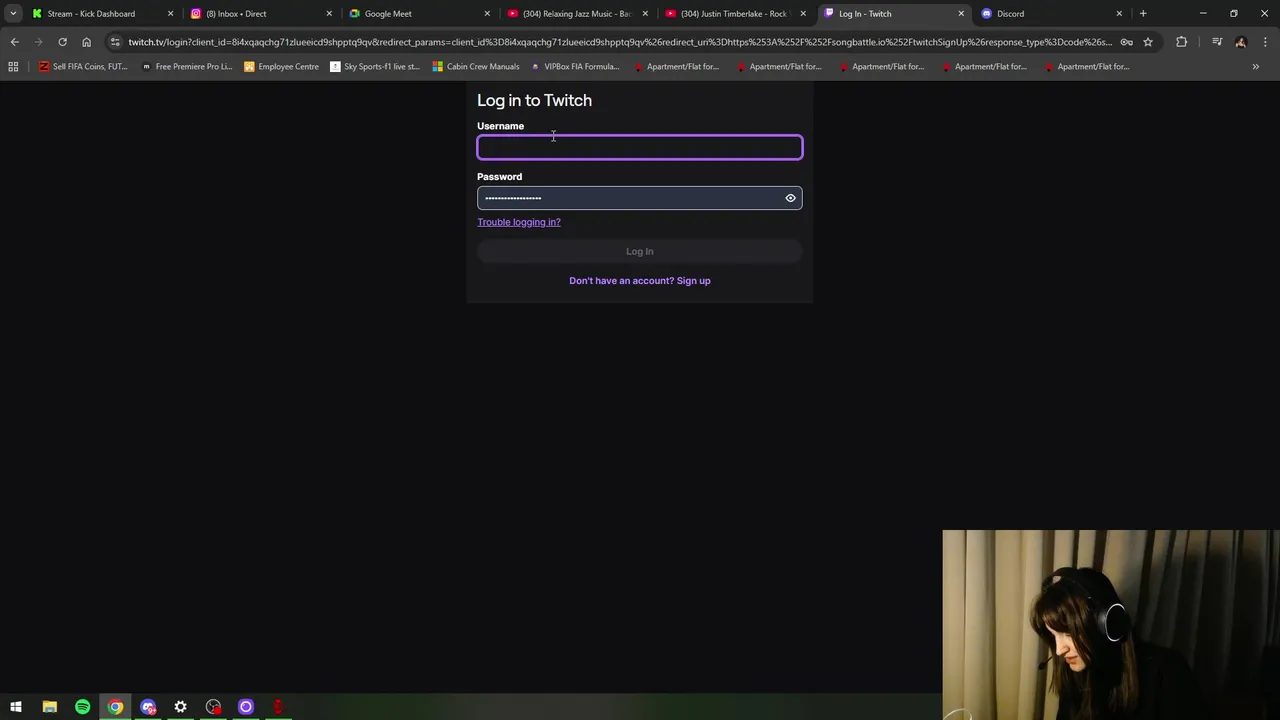Open the Sell FIFA Coins bookmark
Image resolution: width=1280 pixels, height=720 pixels.
point(83,67)
